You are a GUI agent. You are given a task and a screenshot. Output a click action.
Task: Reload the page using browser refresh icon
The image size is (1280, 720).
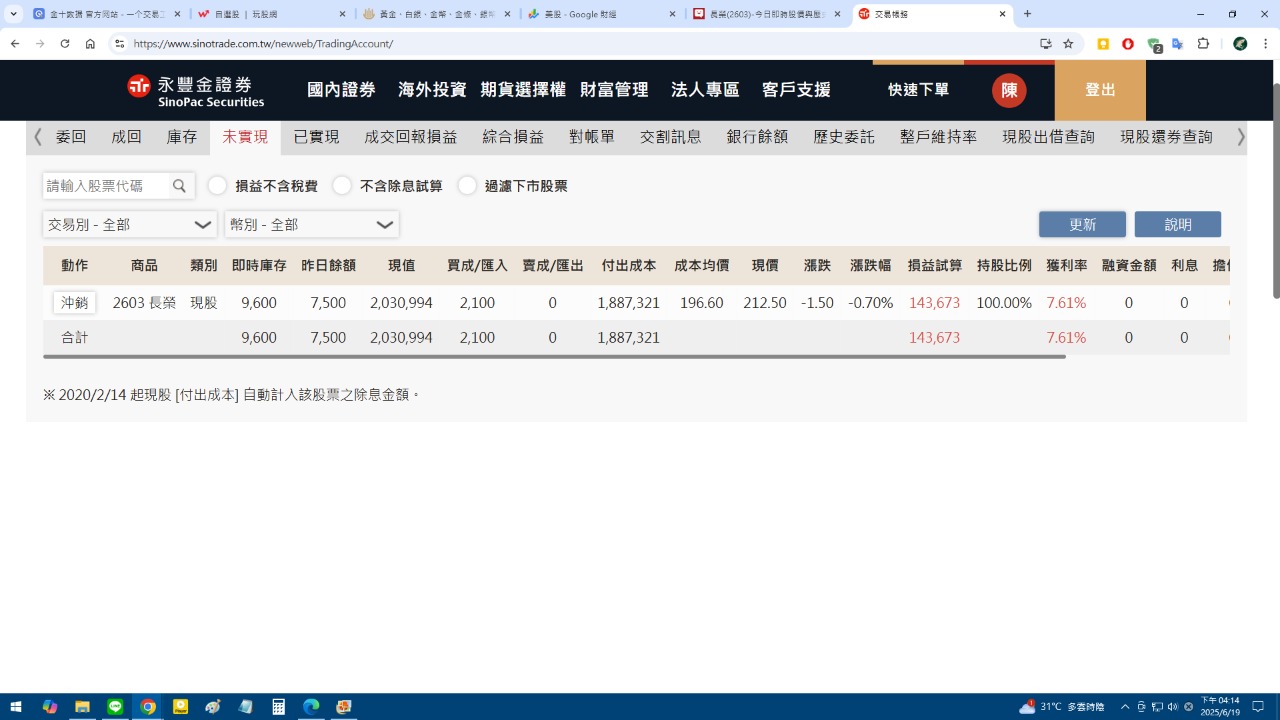pyautogui.click(x=65, y=44)
